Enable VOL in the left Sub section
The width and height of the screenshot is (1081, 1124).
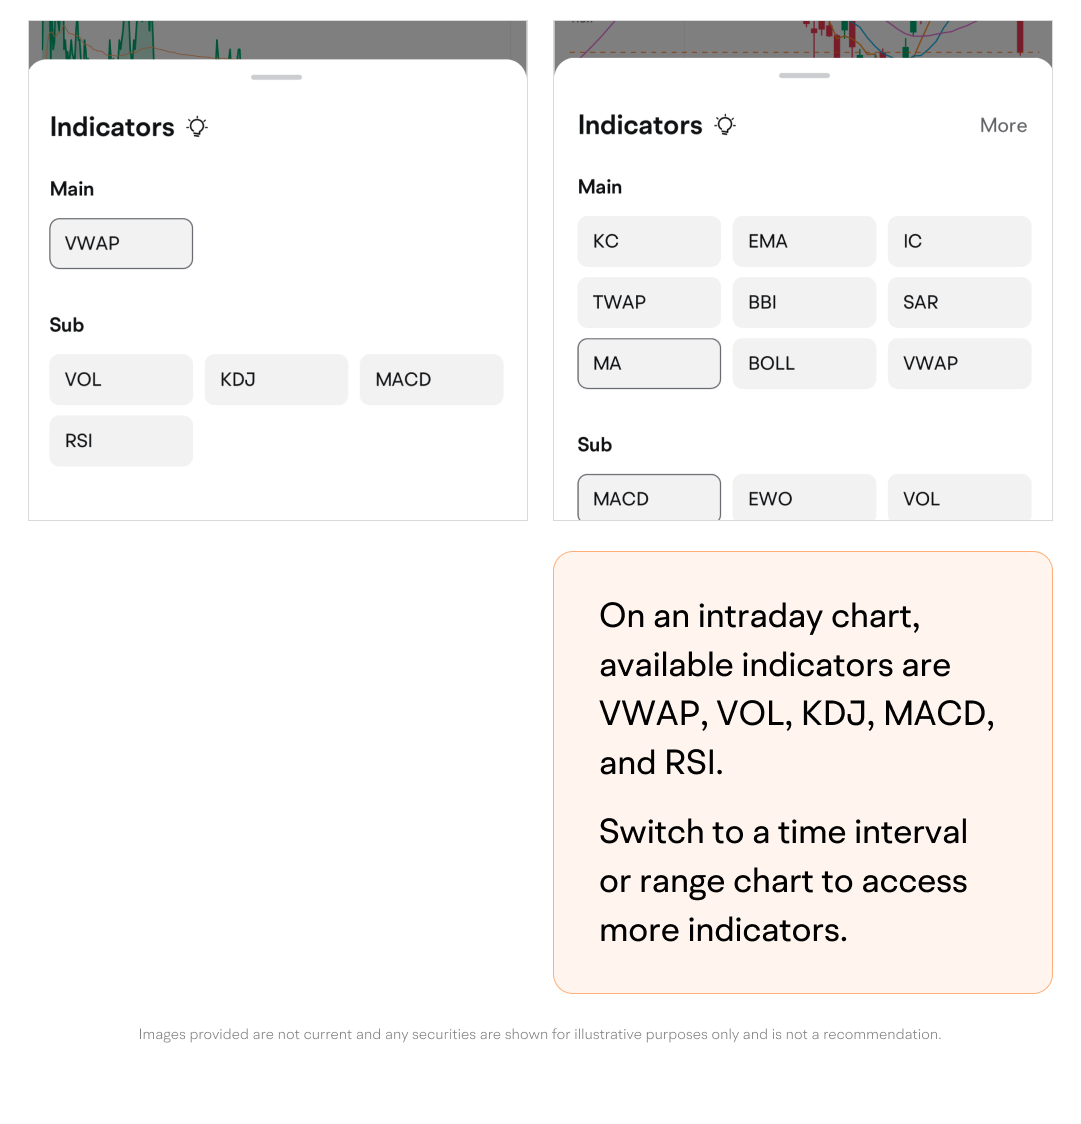click(121, 379)
